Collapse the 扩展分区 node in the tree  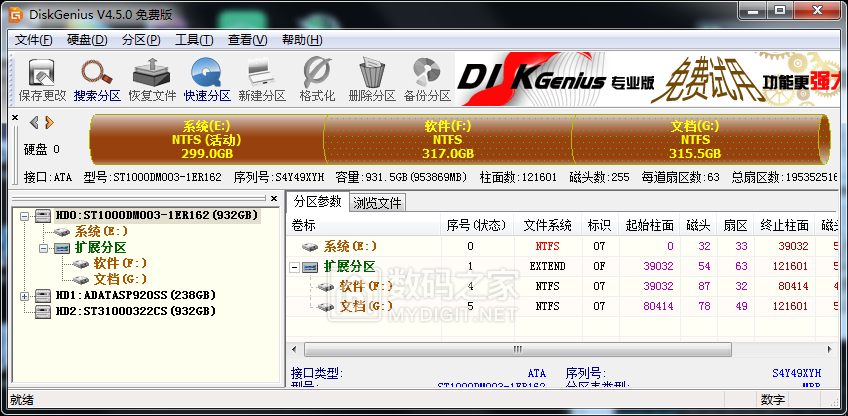point(43,248)
